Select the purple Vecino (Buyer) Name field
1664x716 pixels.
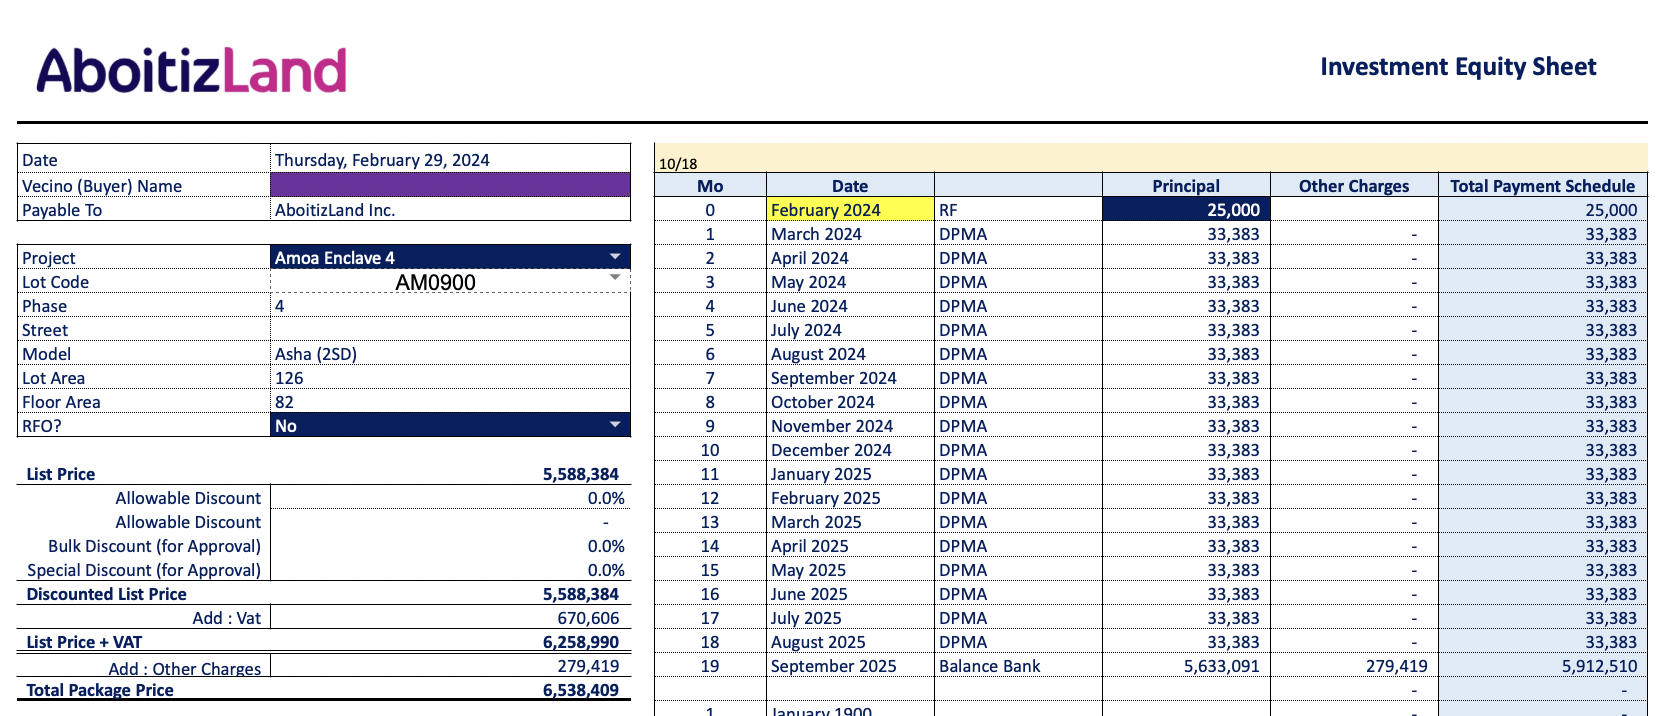[x=450, y=185]
